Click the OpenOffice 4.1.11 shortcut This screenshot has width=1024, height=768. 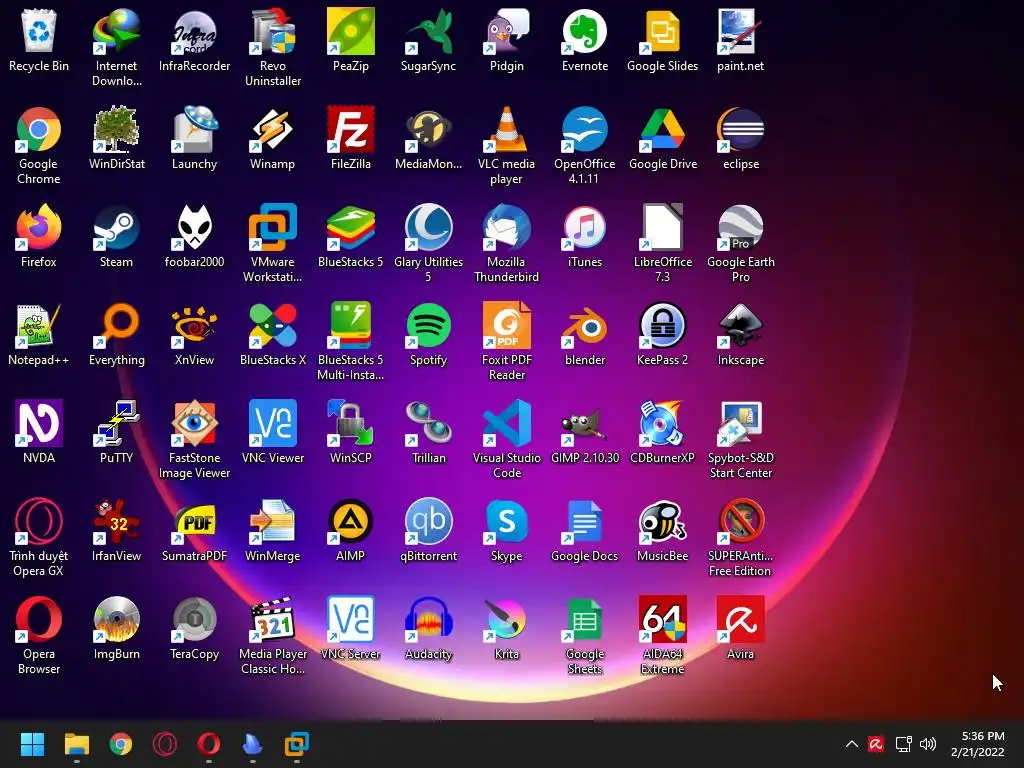tap(584, 129)
